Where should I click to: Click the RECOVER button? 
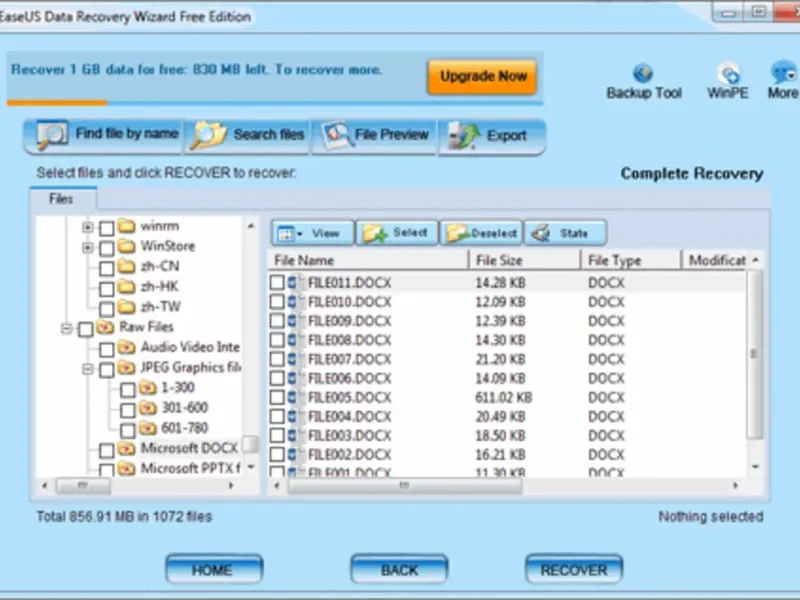point(574,569)
